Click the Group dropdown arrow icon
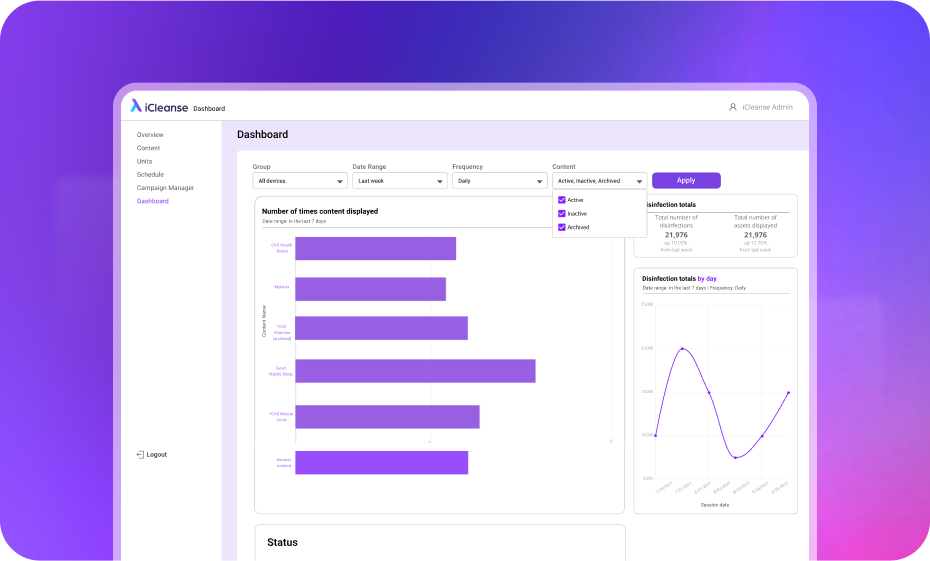 [339, 182]
